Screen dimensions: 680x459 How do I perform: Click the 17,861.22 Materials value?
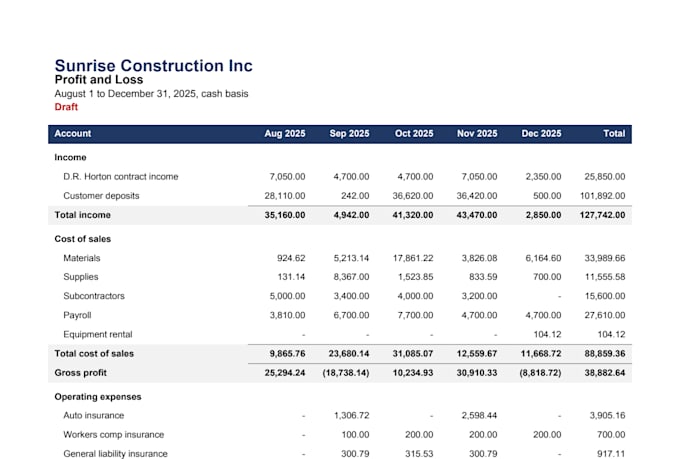tap(413, 258)
